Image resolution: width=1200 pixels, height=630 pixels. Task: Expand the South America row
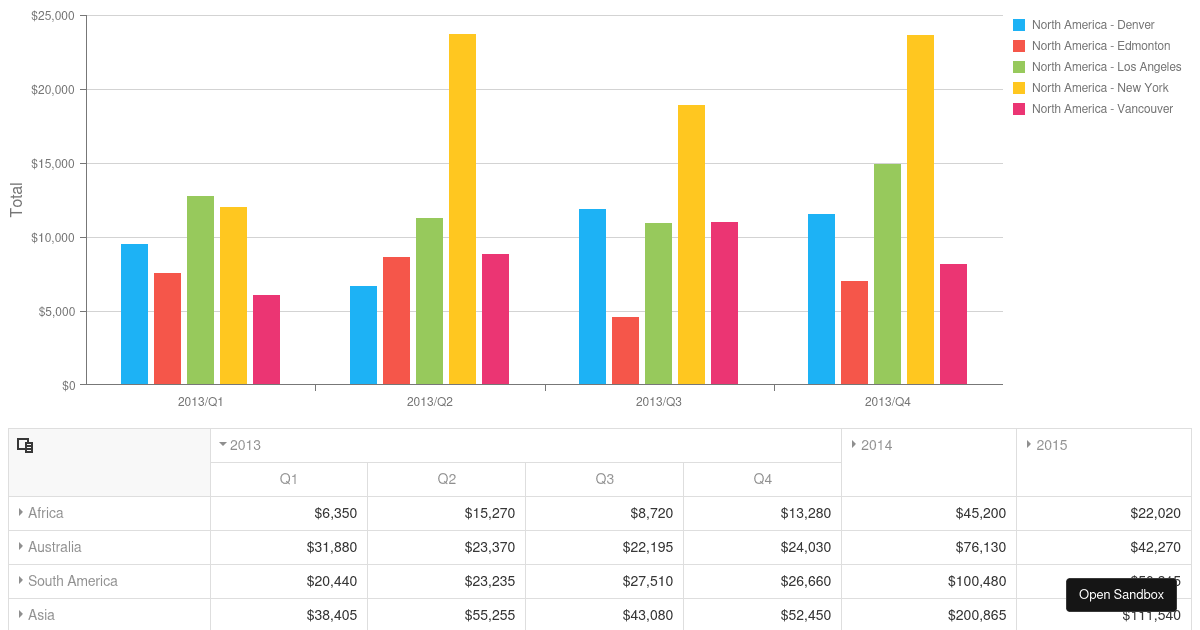pyautogui.click(x=21, y=580)
